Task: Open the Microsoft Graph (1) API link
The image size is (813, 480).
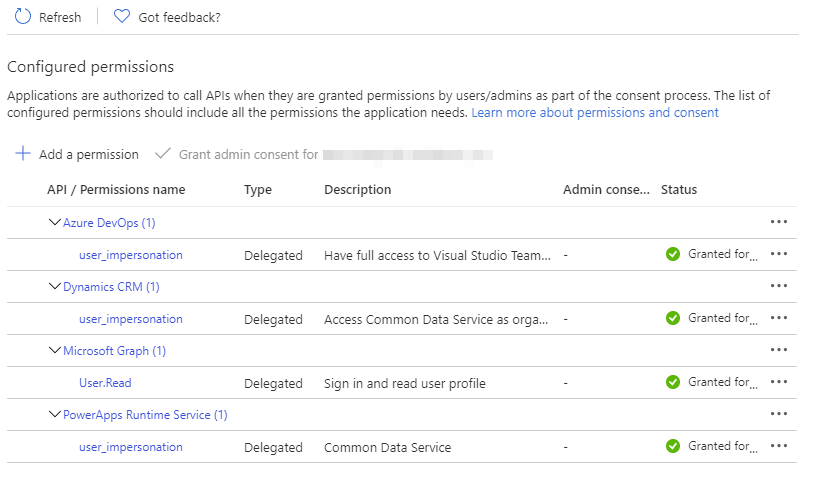Action: click(115, 351)
